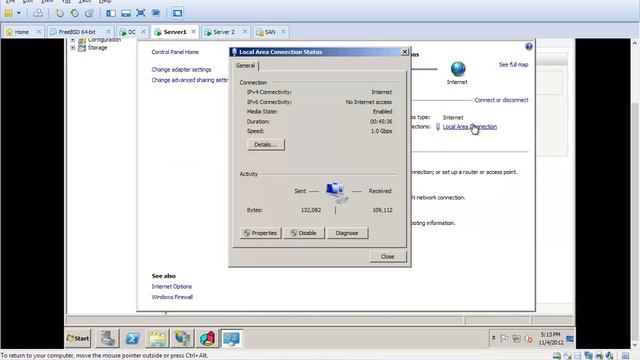The width and height of the screenshot is (640, 360).
Task: Select the General tab in status dialog
Action: point(245,66)
